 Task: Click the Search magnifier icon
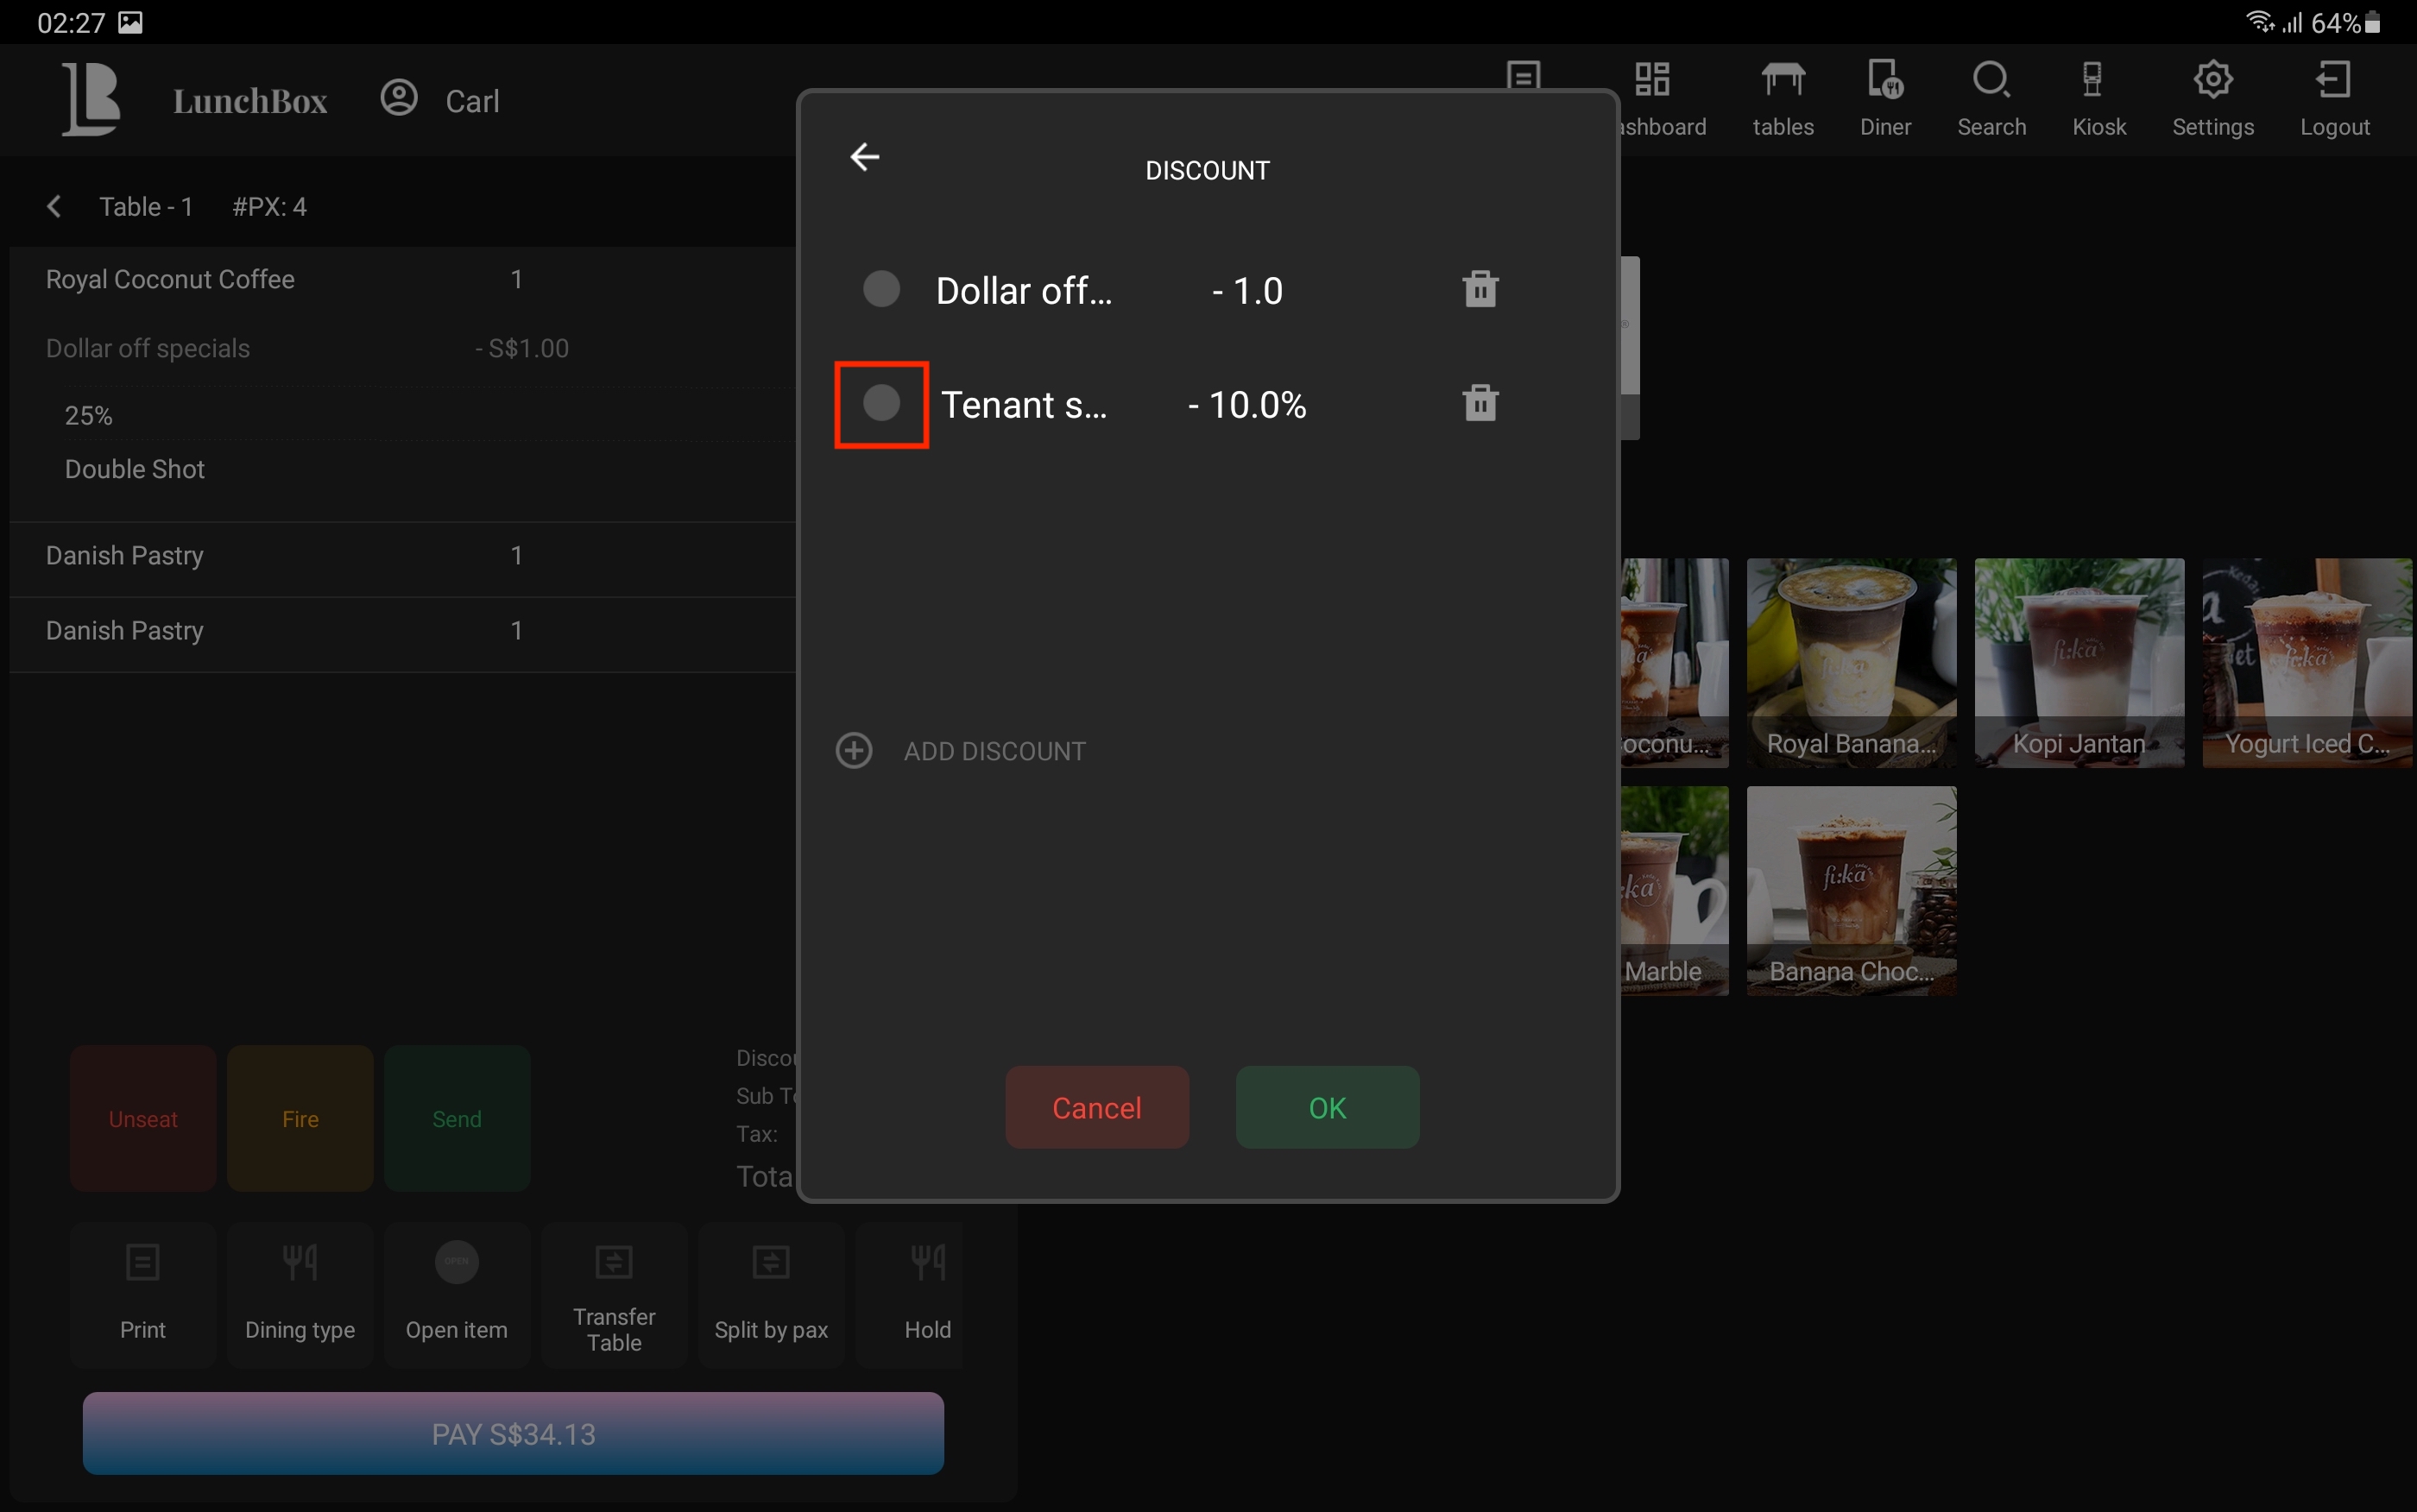(1991, 80)
